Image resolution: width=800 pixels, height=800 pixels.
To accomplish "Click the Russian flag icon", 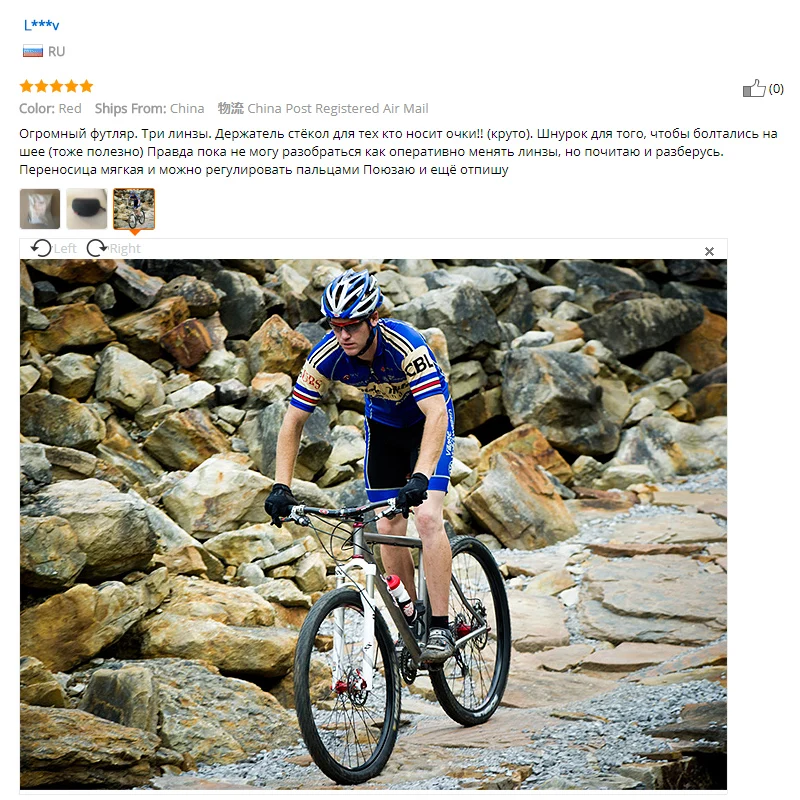I will [33, 51].
